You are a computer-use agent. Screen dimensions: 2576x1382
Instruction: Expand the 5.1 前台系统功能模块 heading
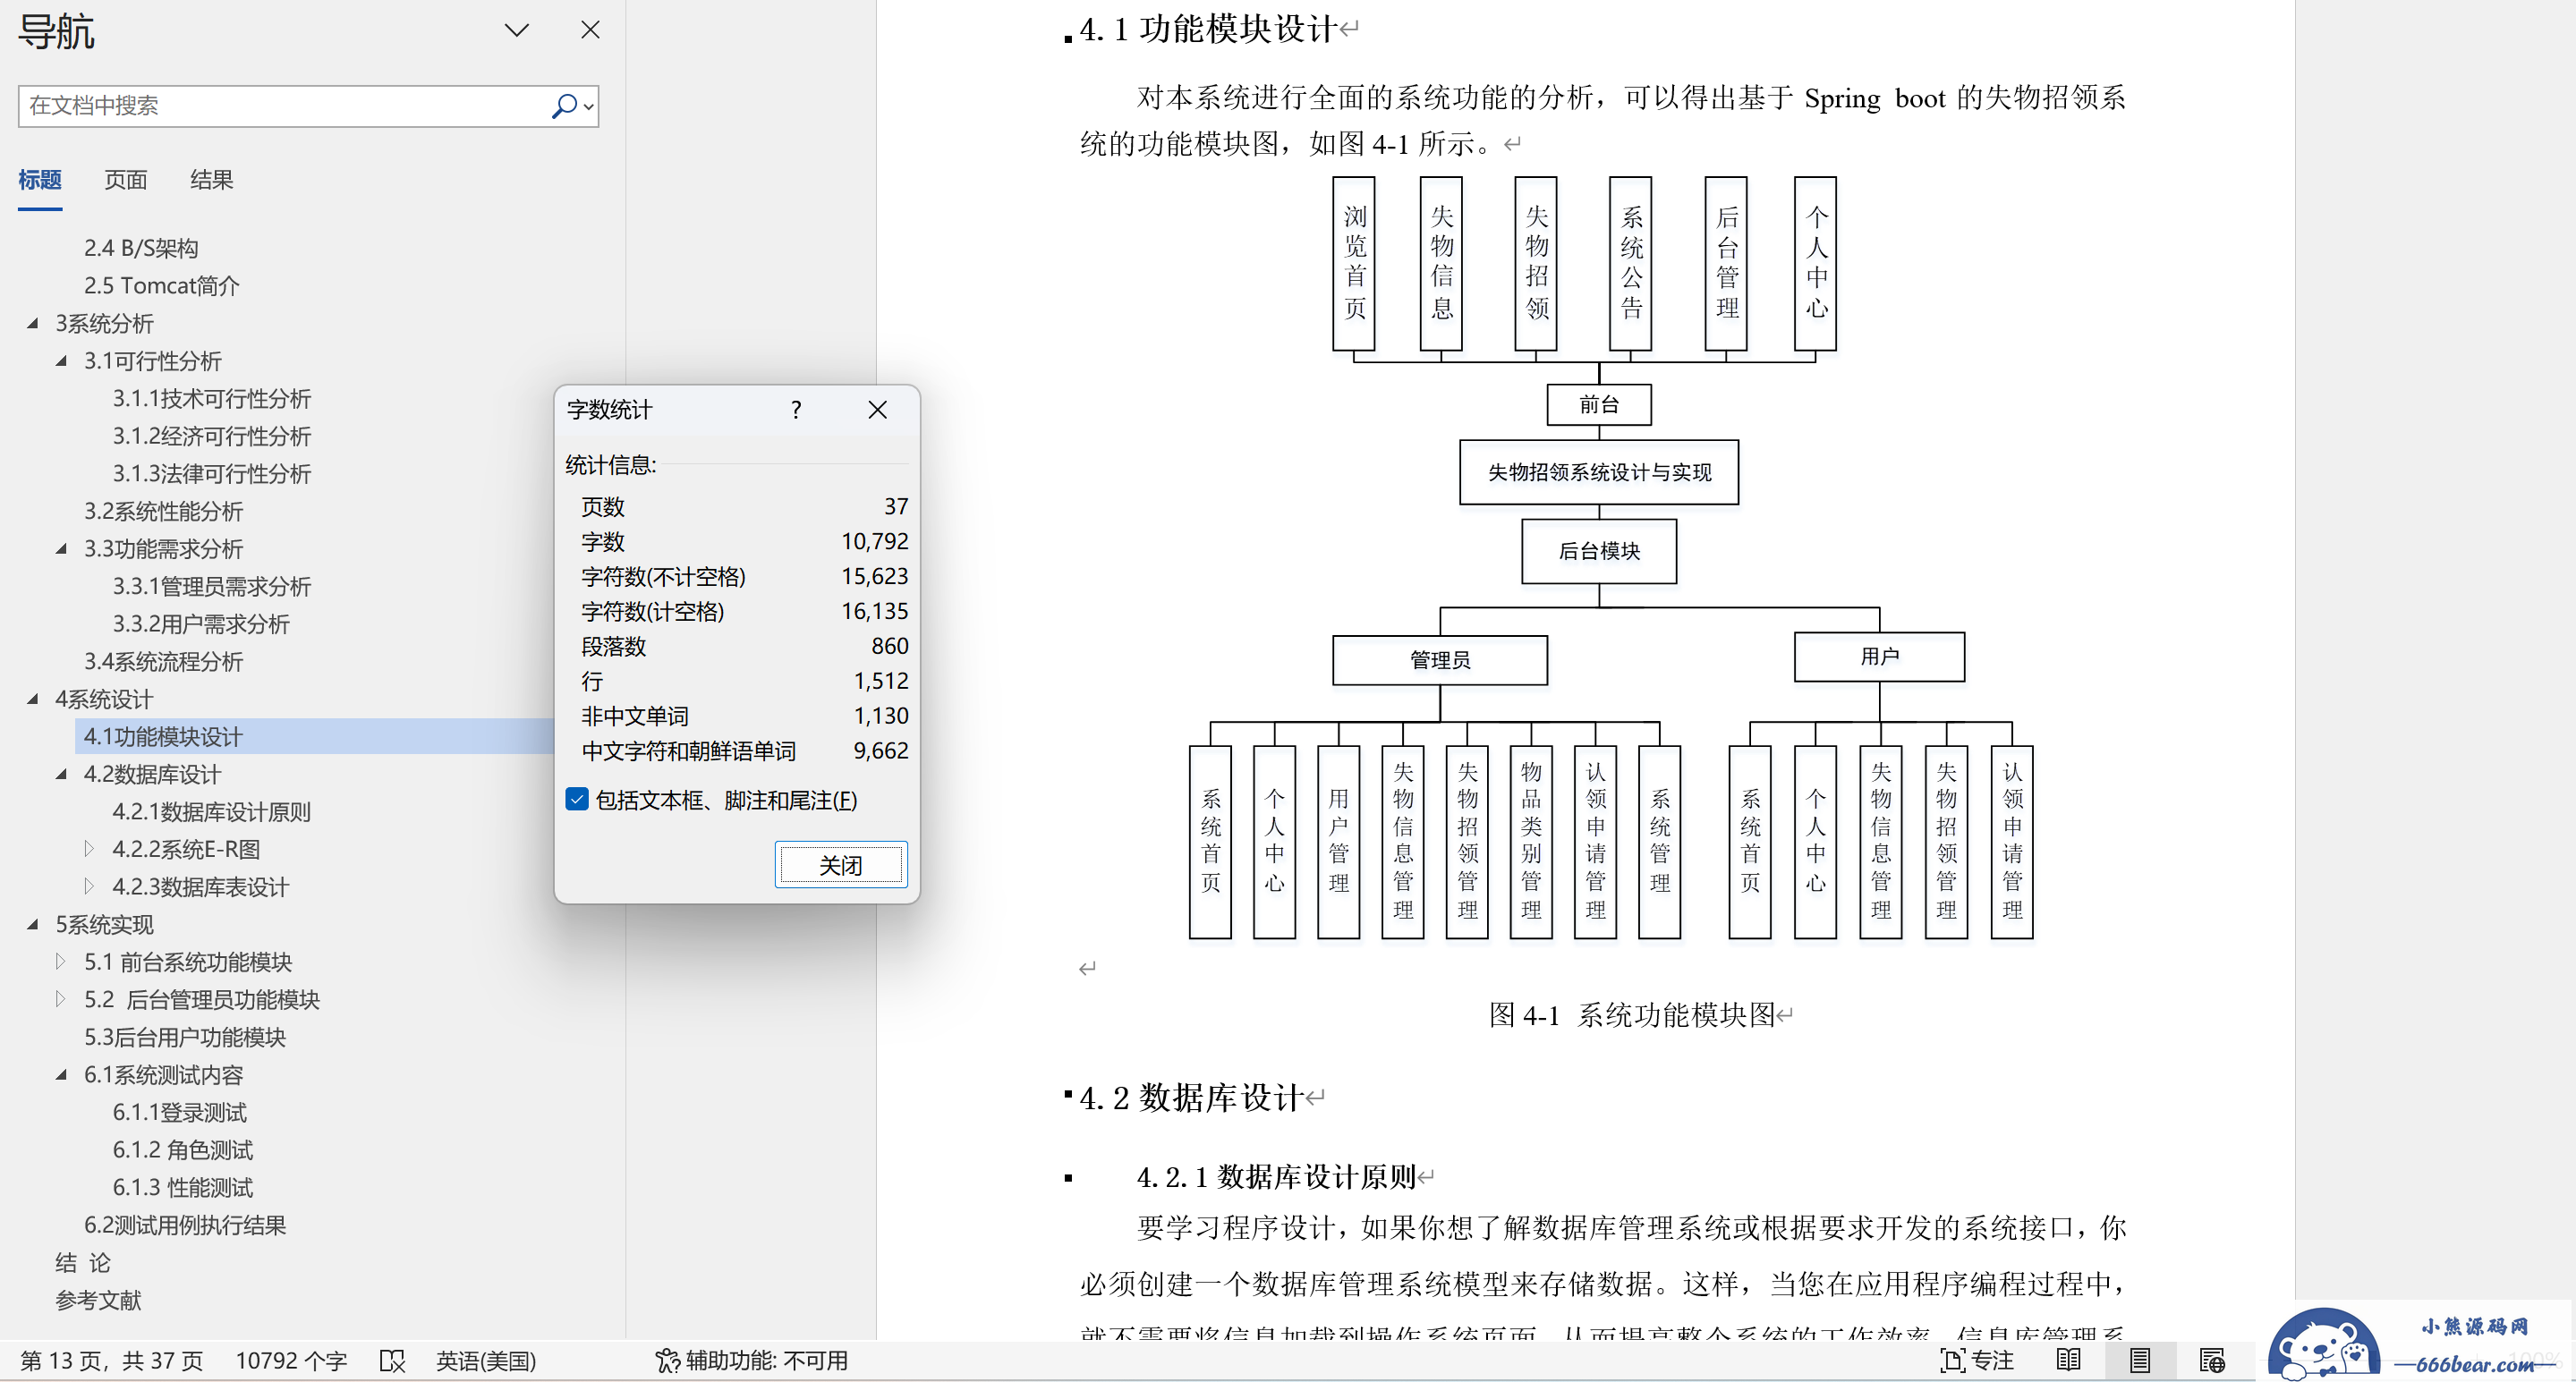click(x=60, y=962)
